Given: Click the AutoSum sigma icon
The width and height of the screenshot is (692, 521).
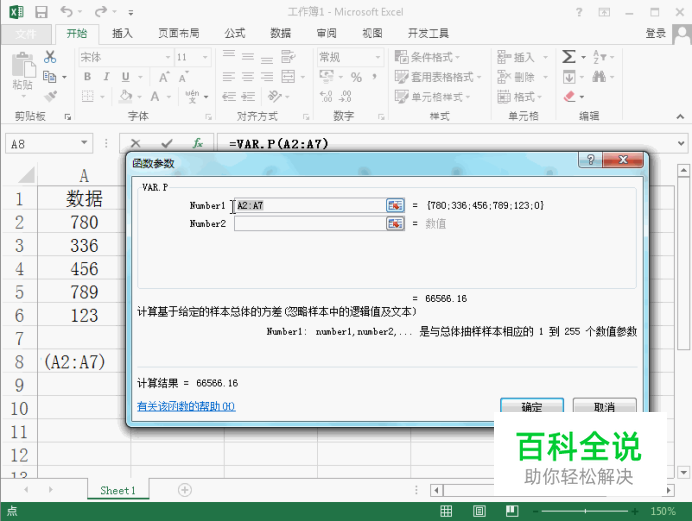Looking at the screenshot, I should pos(569,56).
